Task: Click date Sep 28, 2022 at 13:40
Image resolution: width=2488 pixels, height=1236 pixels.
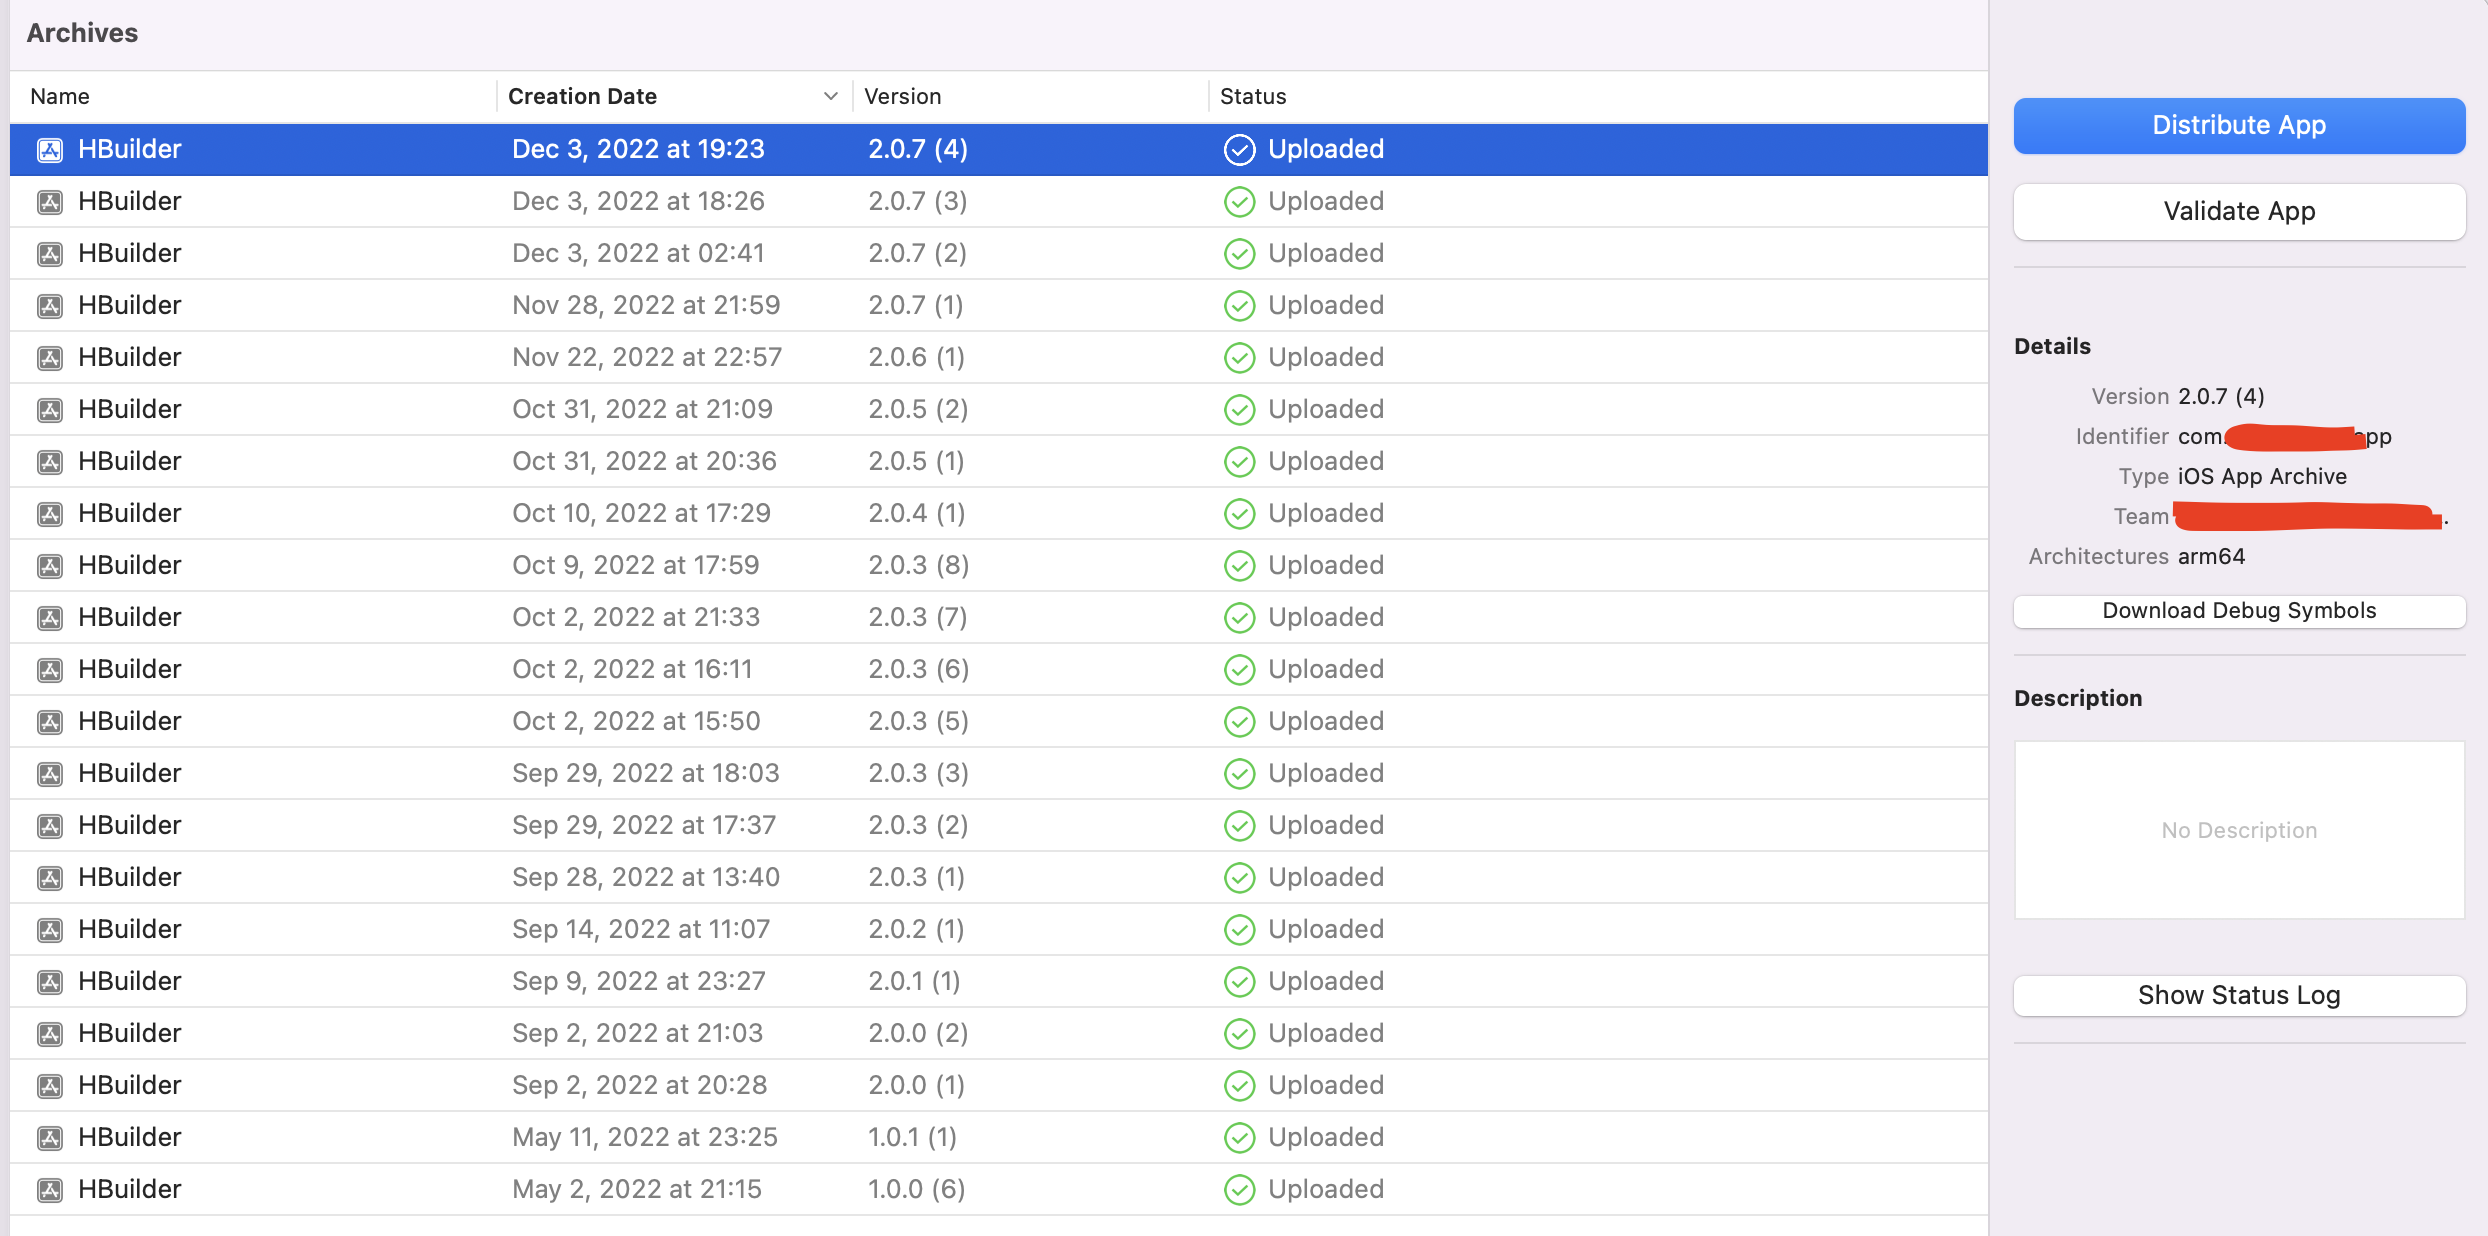Action: click(646, 877)
